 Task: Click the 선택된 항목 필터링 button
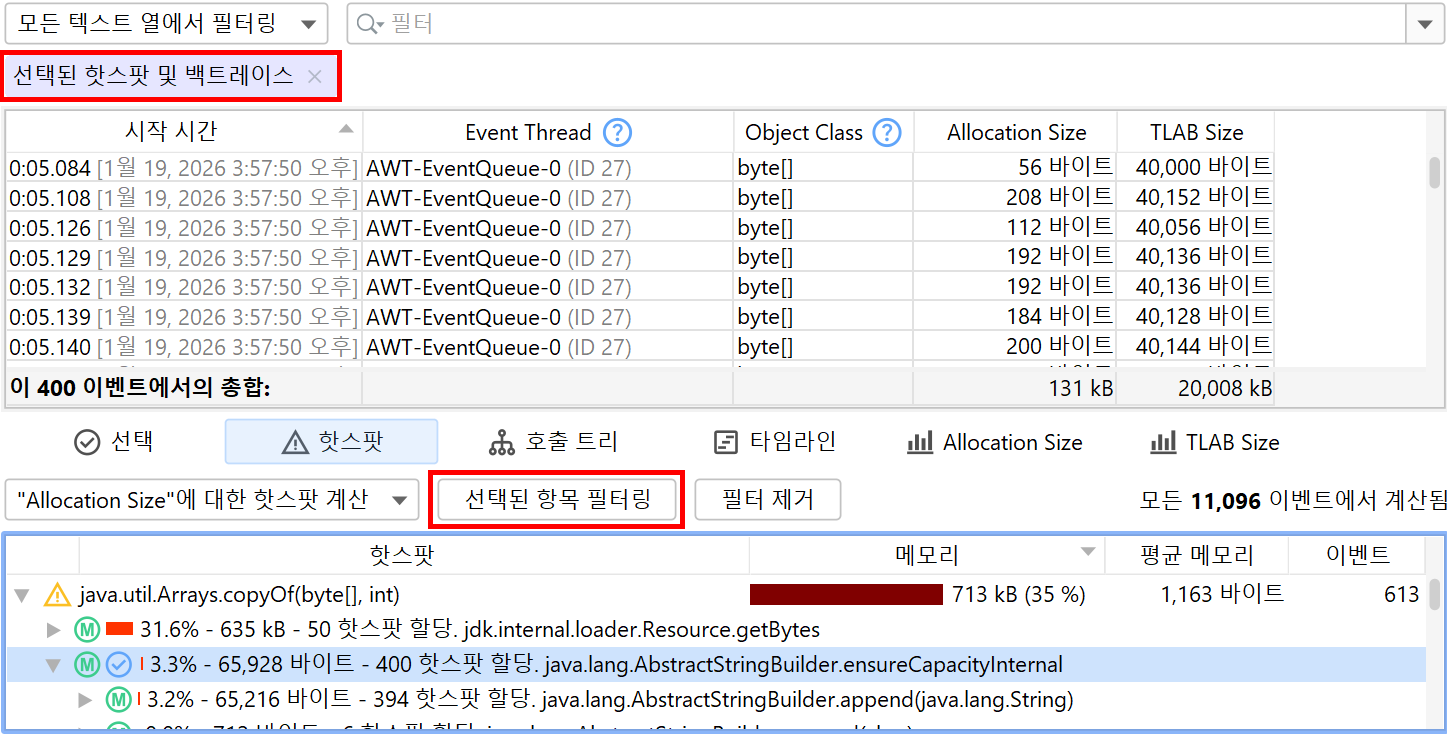point(557,500)
